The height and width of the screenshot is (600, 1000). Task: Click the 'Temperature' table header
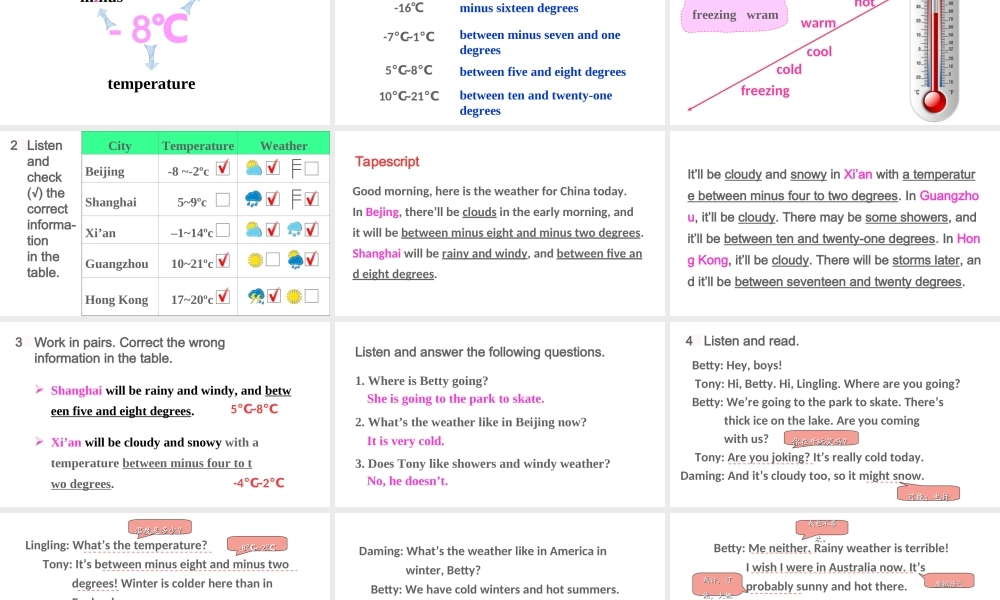pos(198,145)
